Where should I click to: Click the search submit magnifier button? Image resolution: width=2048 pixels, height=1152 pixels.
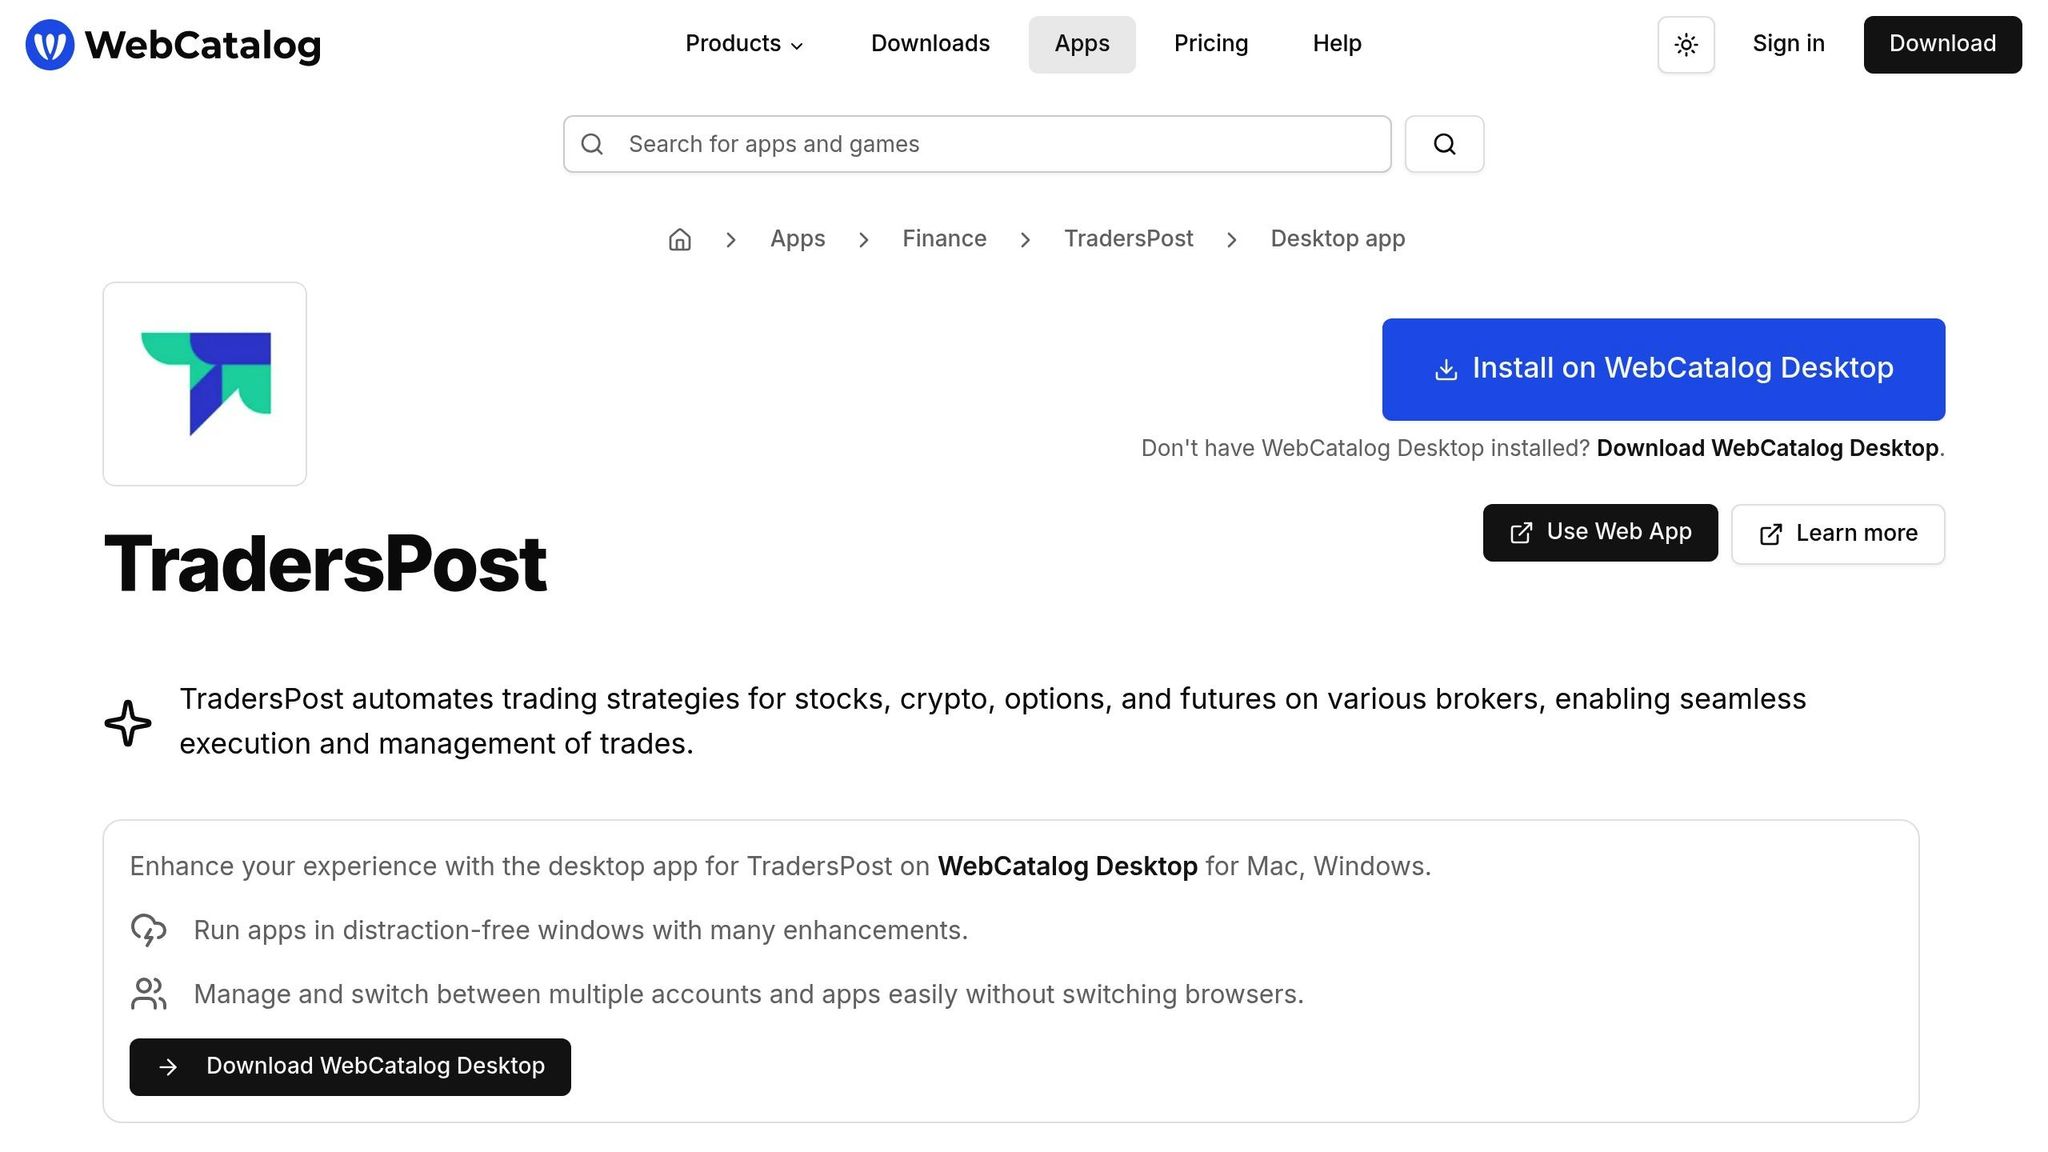pyautogui.click(x=1444, y=144)
